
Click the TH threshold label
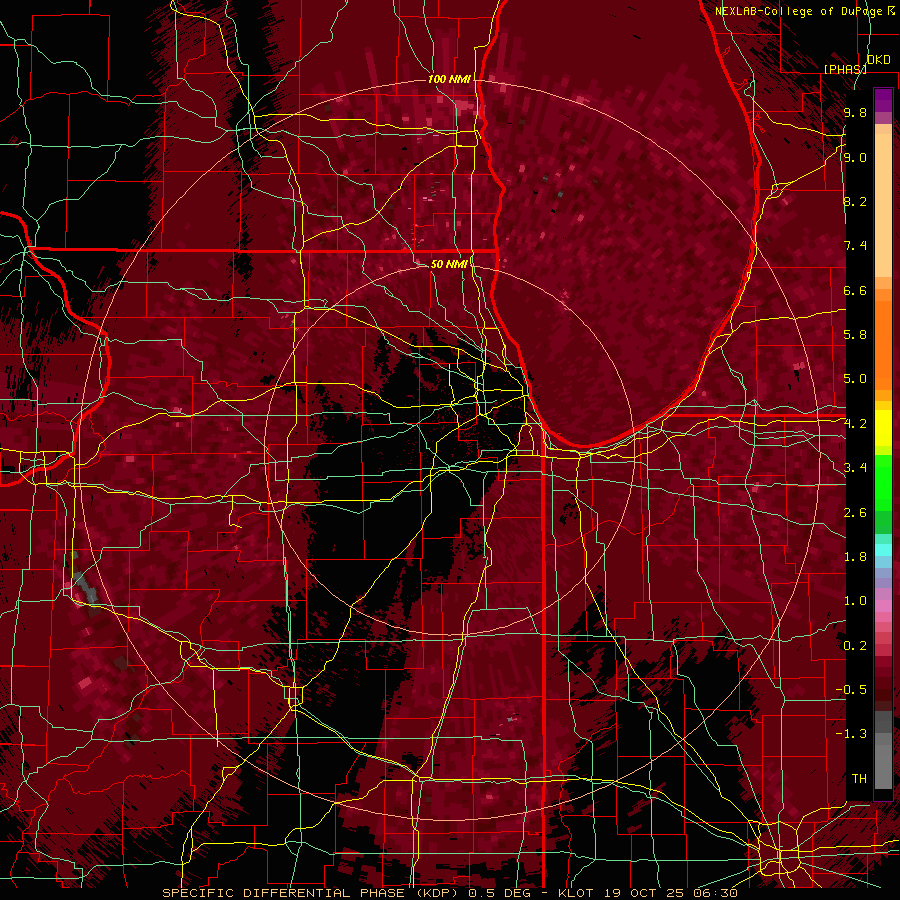(859, 779)
